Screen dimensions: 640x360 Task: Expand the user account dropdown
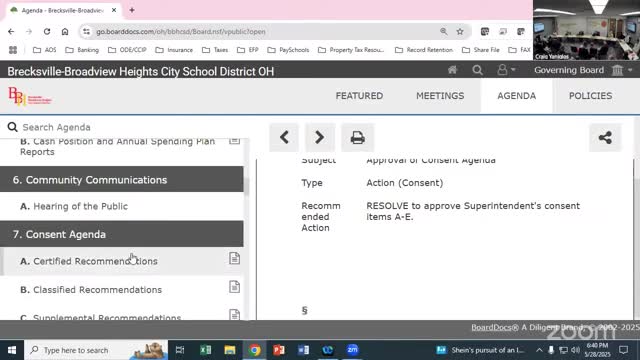[506, 70]
